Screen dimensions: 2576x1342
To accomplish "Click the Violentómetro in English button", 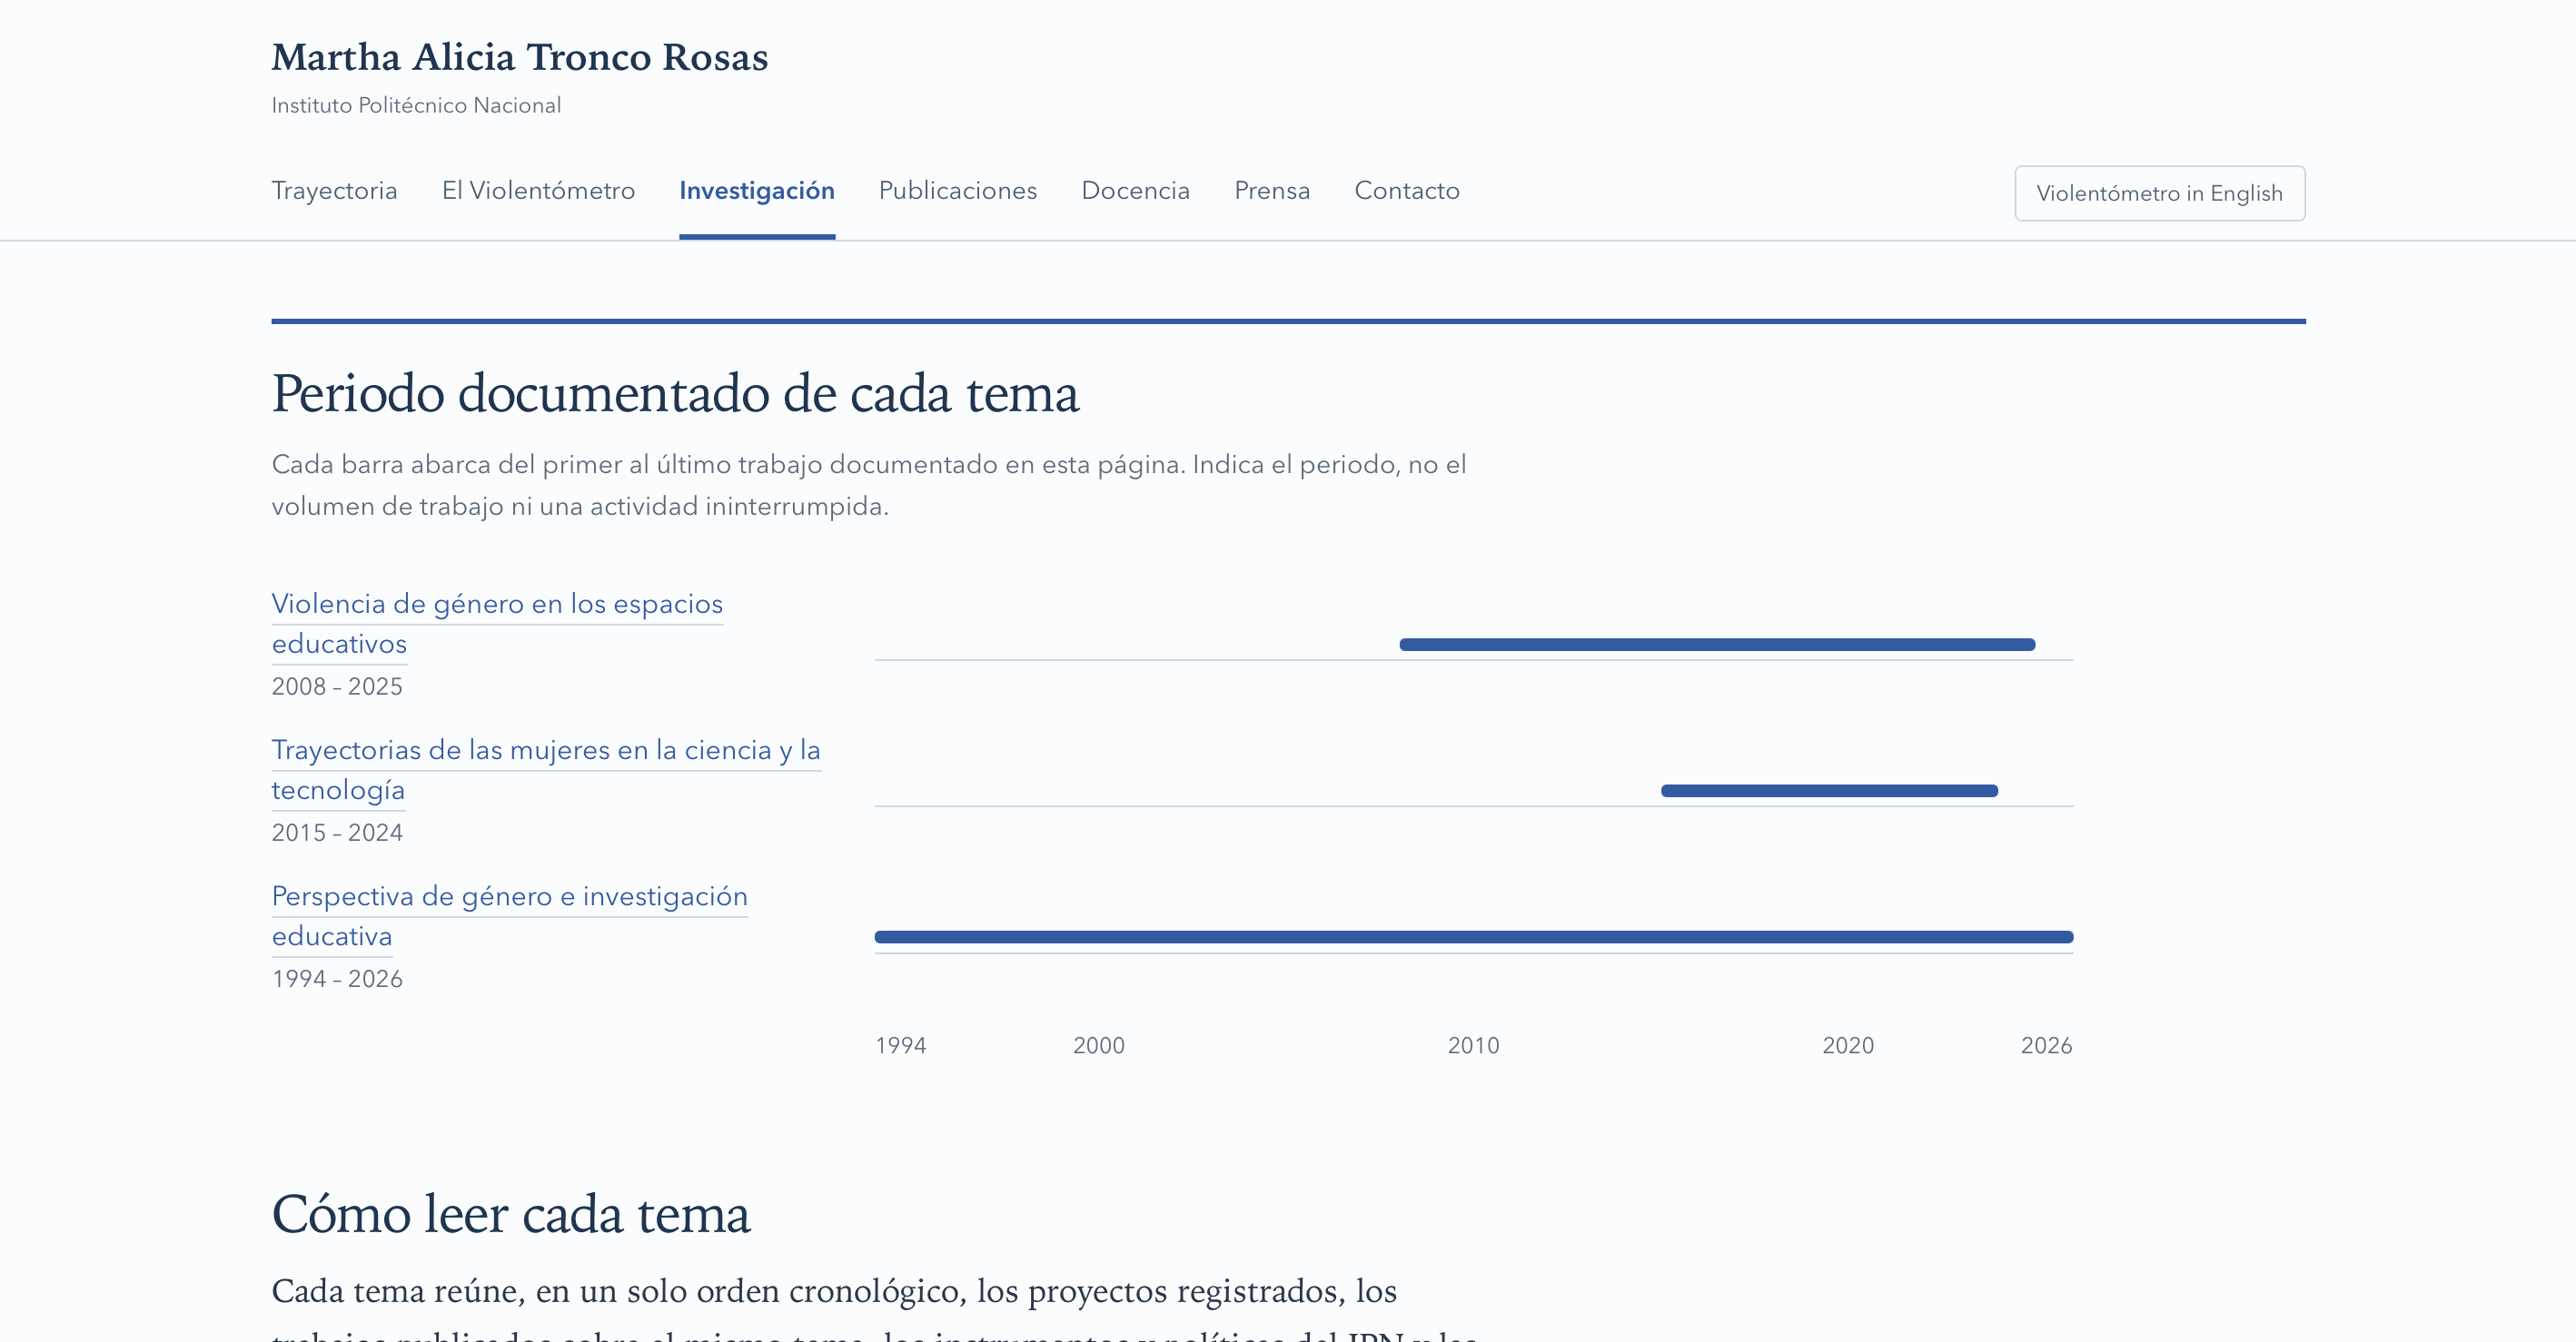I will [2159, 193].
